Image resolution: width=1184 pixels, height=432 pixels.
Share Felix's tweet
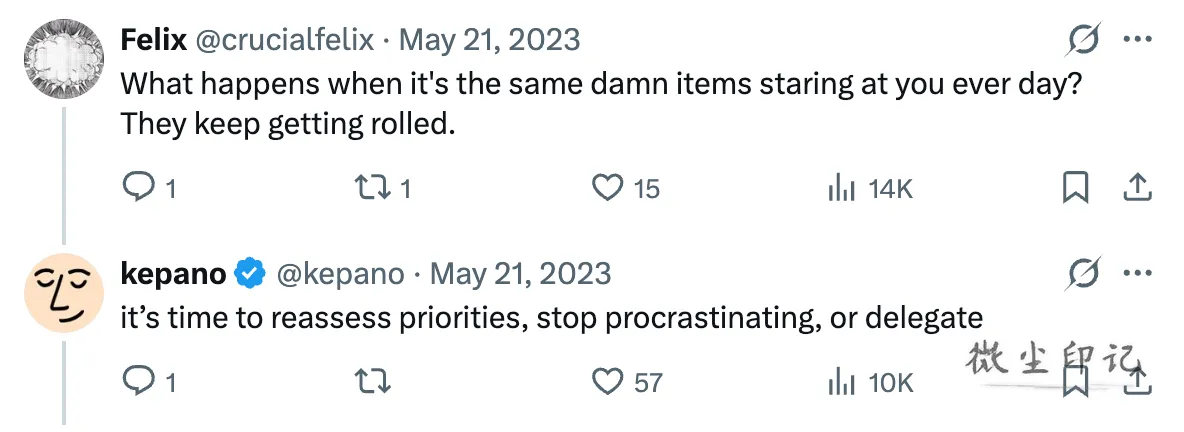[1136, 187]
